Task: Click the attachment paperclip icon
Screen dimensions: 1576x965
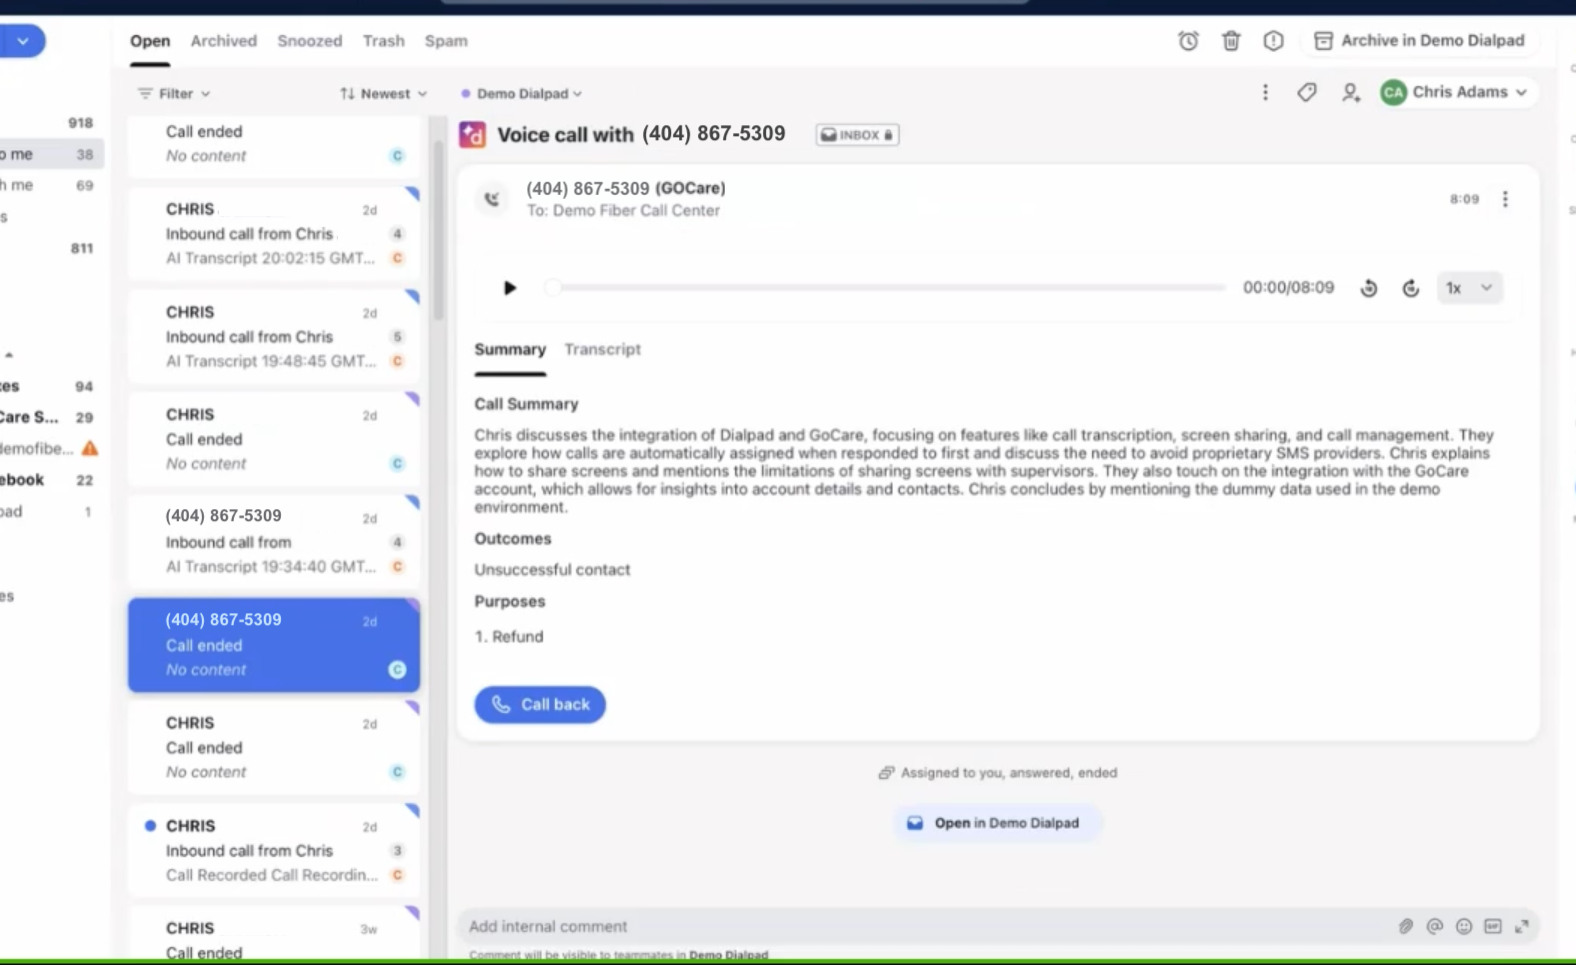Action: pos(1406,927)
